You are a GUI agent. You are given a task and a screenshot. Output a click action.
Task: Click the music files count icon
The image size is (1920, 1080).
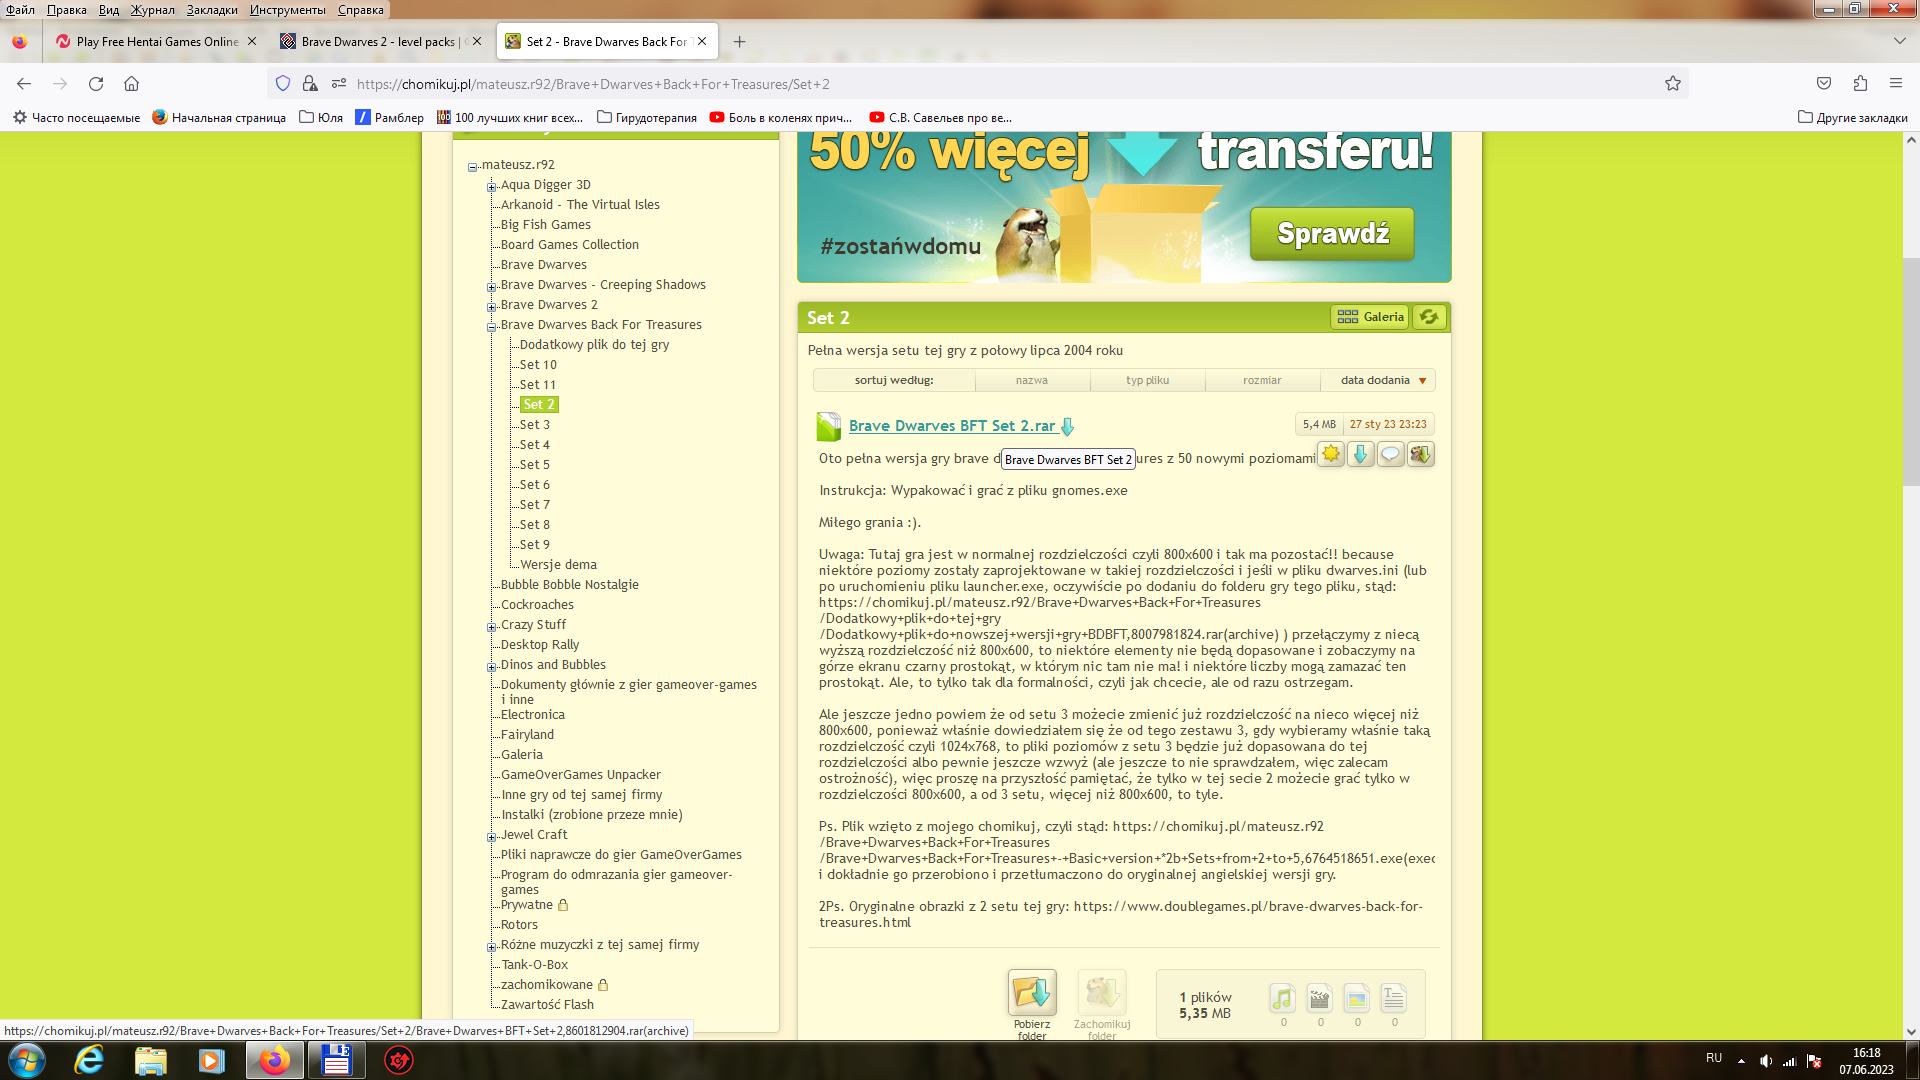[1283, 998]
